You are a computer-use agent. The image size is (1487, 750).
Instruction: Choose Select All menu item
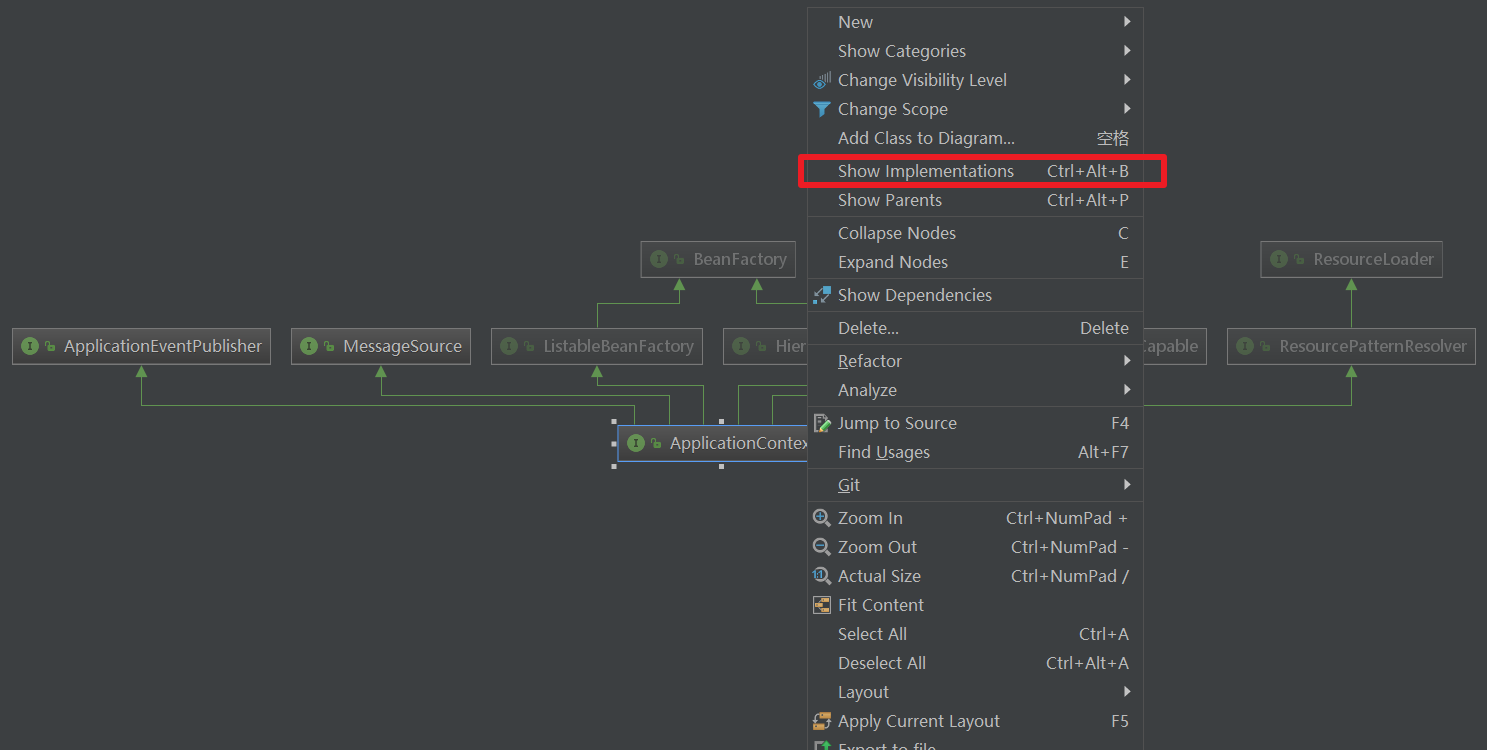[x=975, y=634]
